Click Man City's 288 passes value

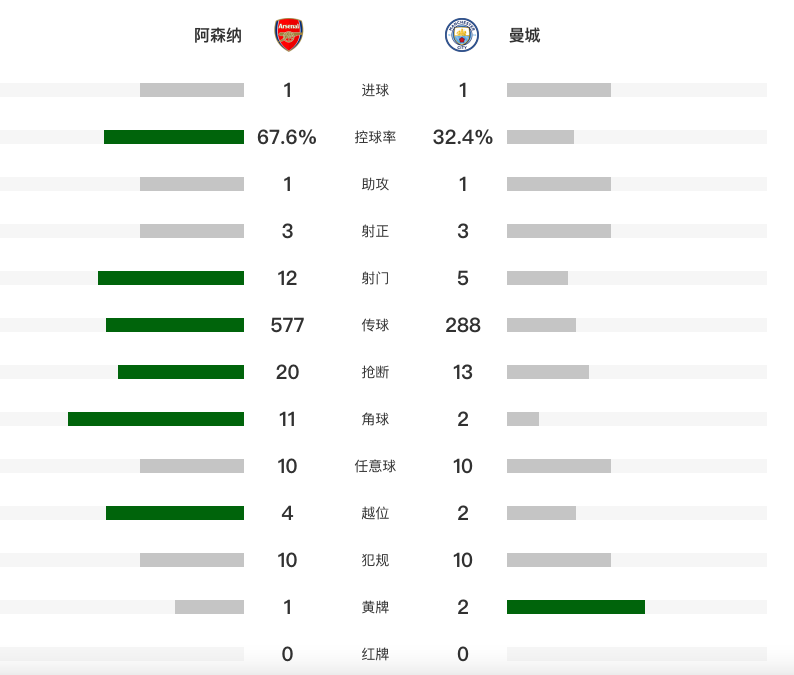(463, 325)
